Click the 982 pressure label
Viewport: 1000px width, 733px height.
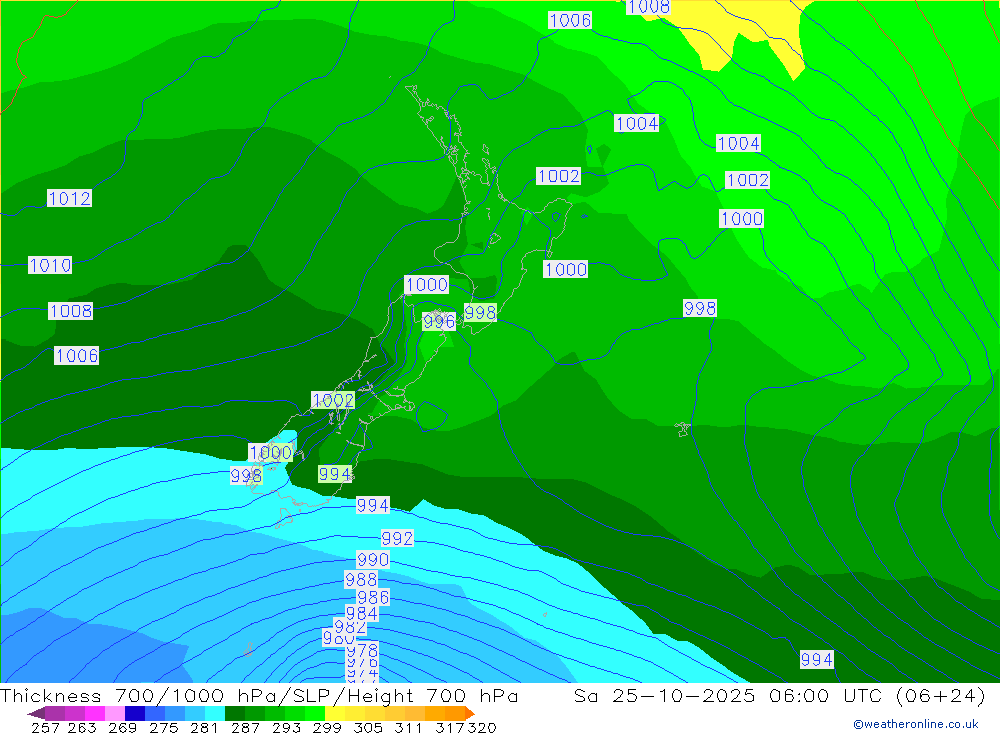click(350, 627)
